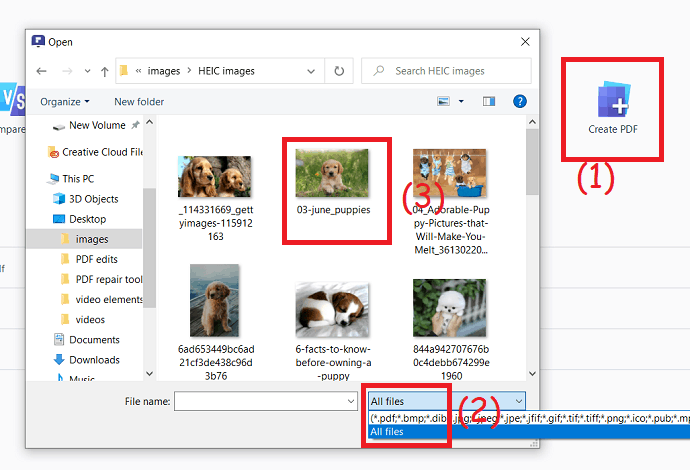
Task: Open the All files type combo box
Action: point(447,401)
